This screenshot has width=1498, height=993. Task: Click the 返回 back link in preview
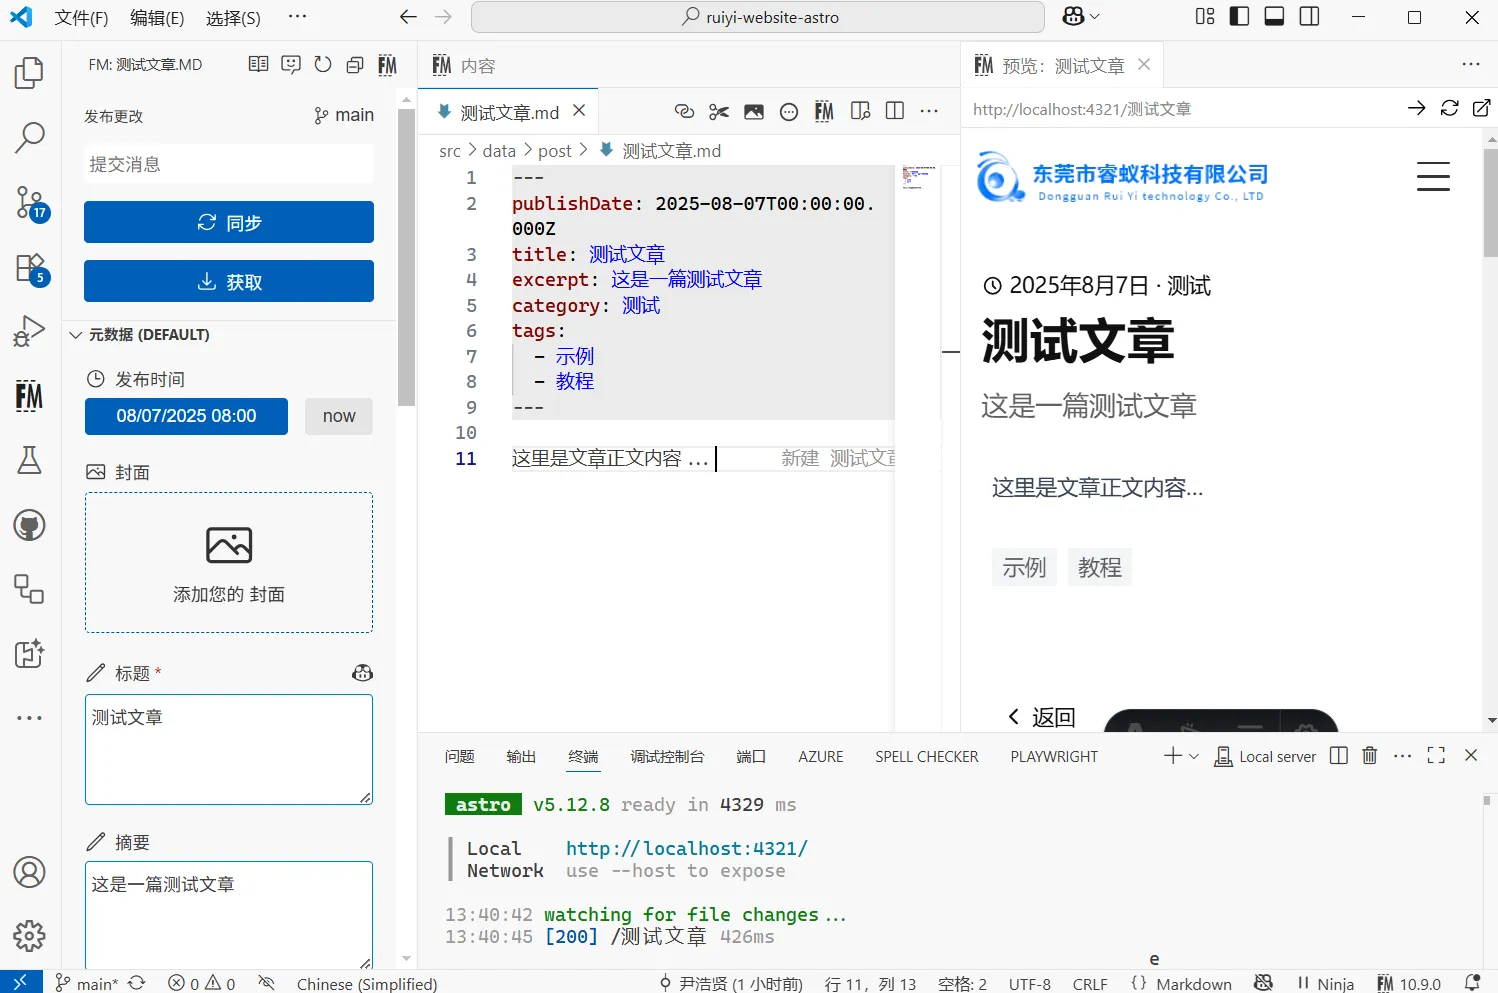1042,717
